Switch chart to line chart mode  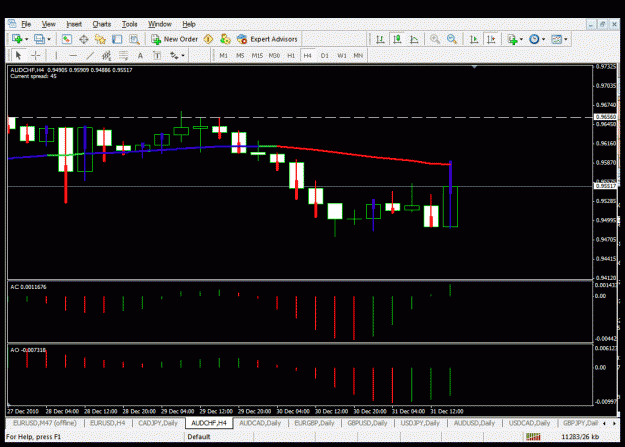[414, 39]
